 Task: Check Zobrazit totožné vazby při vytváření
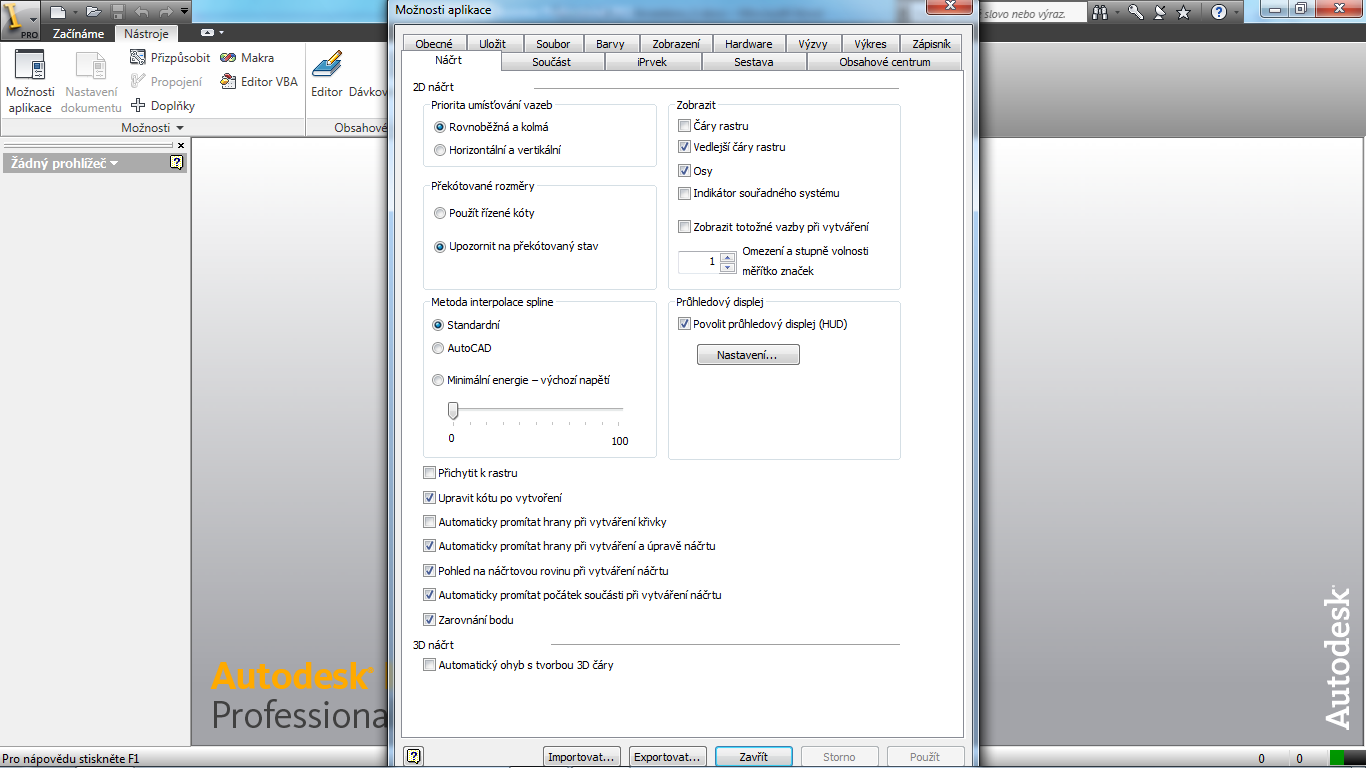(684, 227)
